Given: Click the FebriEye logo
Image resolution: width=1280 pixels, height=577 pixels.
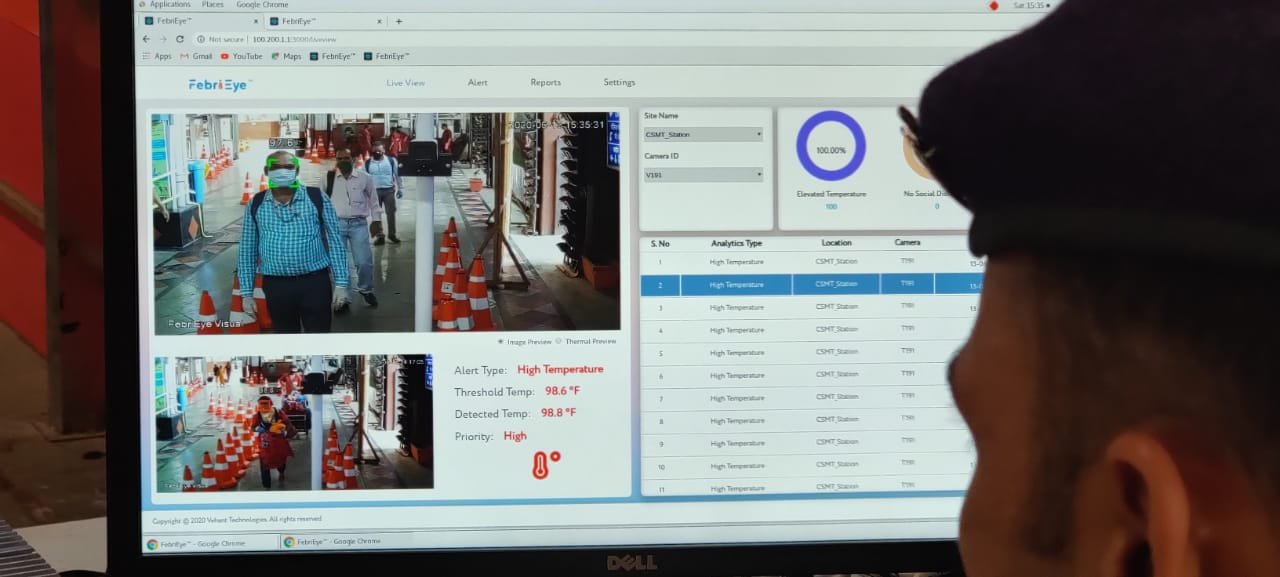Looking at the screenshot, I should point(220,85).
